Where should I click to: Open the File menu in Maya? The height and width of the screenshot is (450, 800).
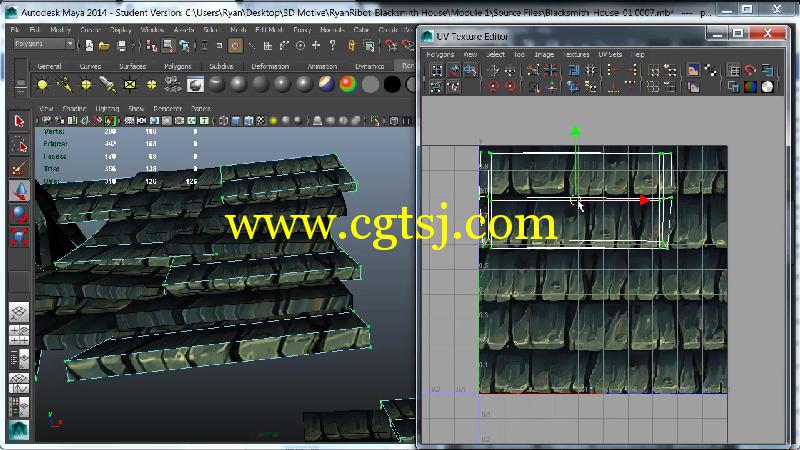point(15,30)
